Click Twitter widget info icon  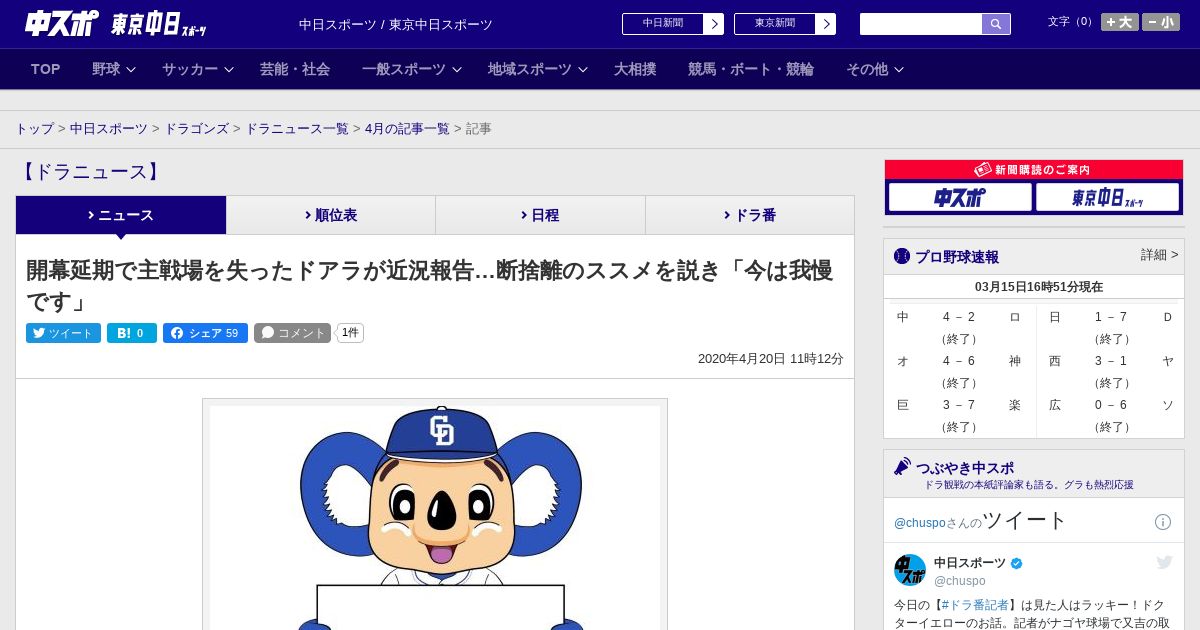click(1163, 522)
